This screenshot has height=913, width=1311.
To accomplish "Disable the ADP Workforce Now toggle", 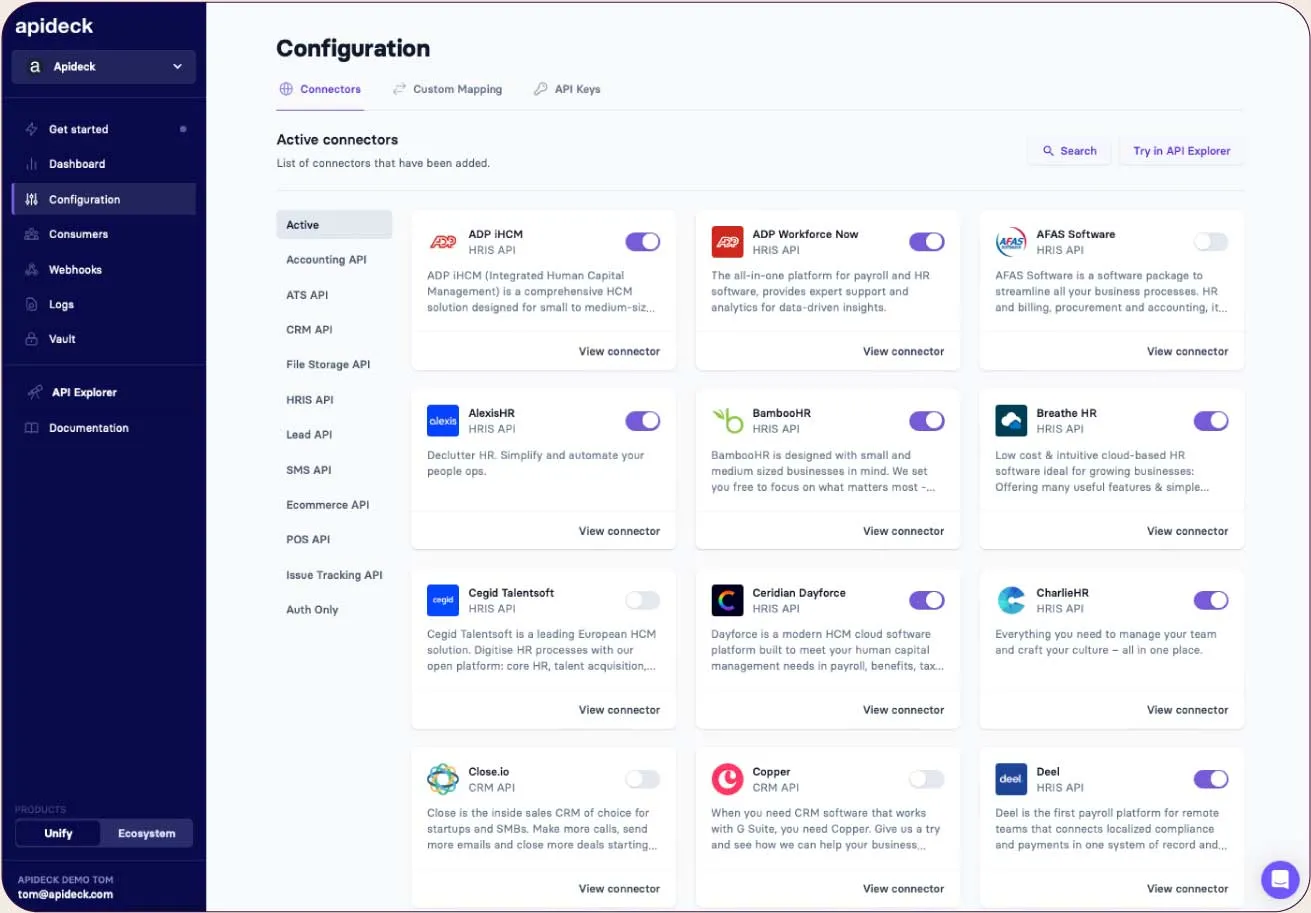I will [927, 242].
